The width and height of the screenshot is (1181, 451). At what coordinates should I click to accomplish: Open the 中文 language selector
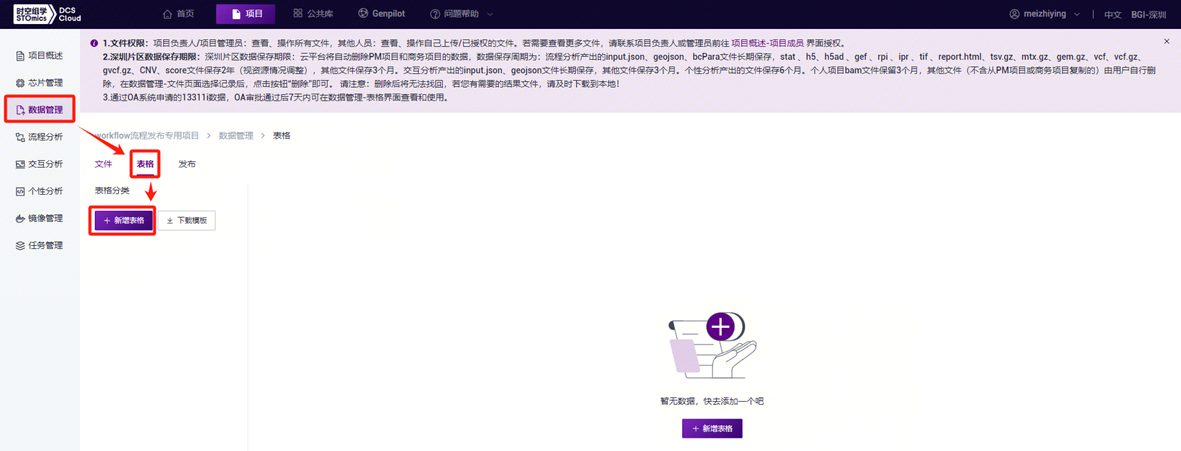1112,15
